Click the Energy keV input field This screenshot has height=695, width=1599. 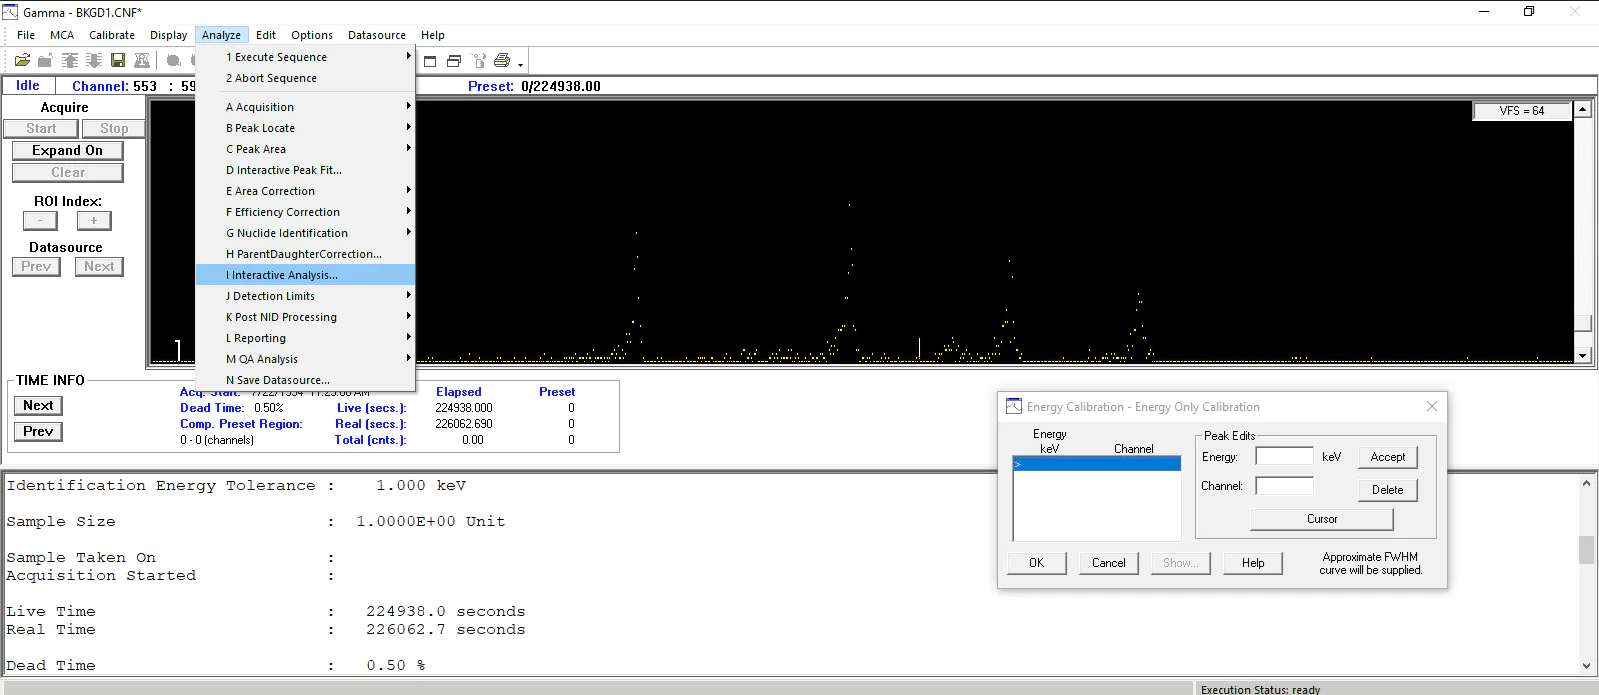(1284, 456)
